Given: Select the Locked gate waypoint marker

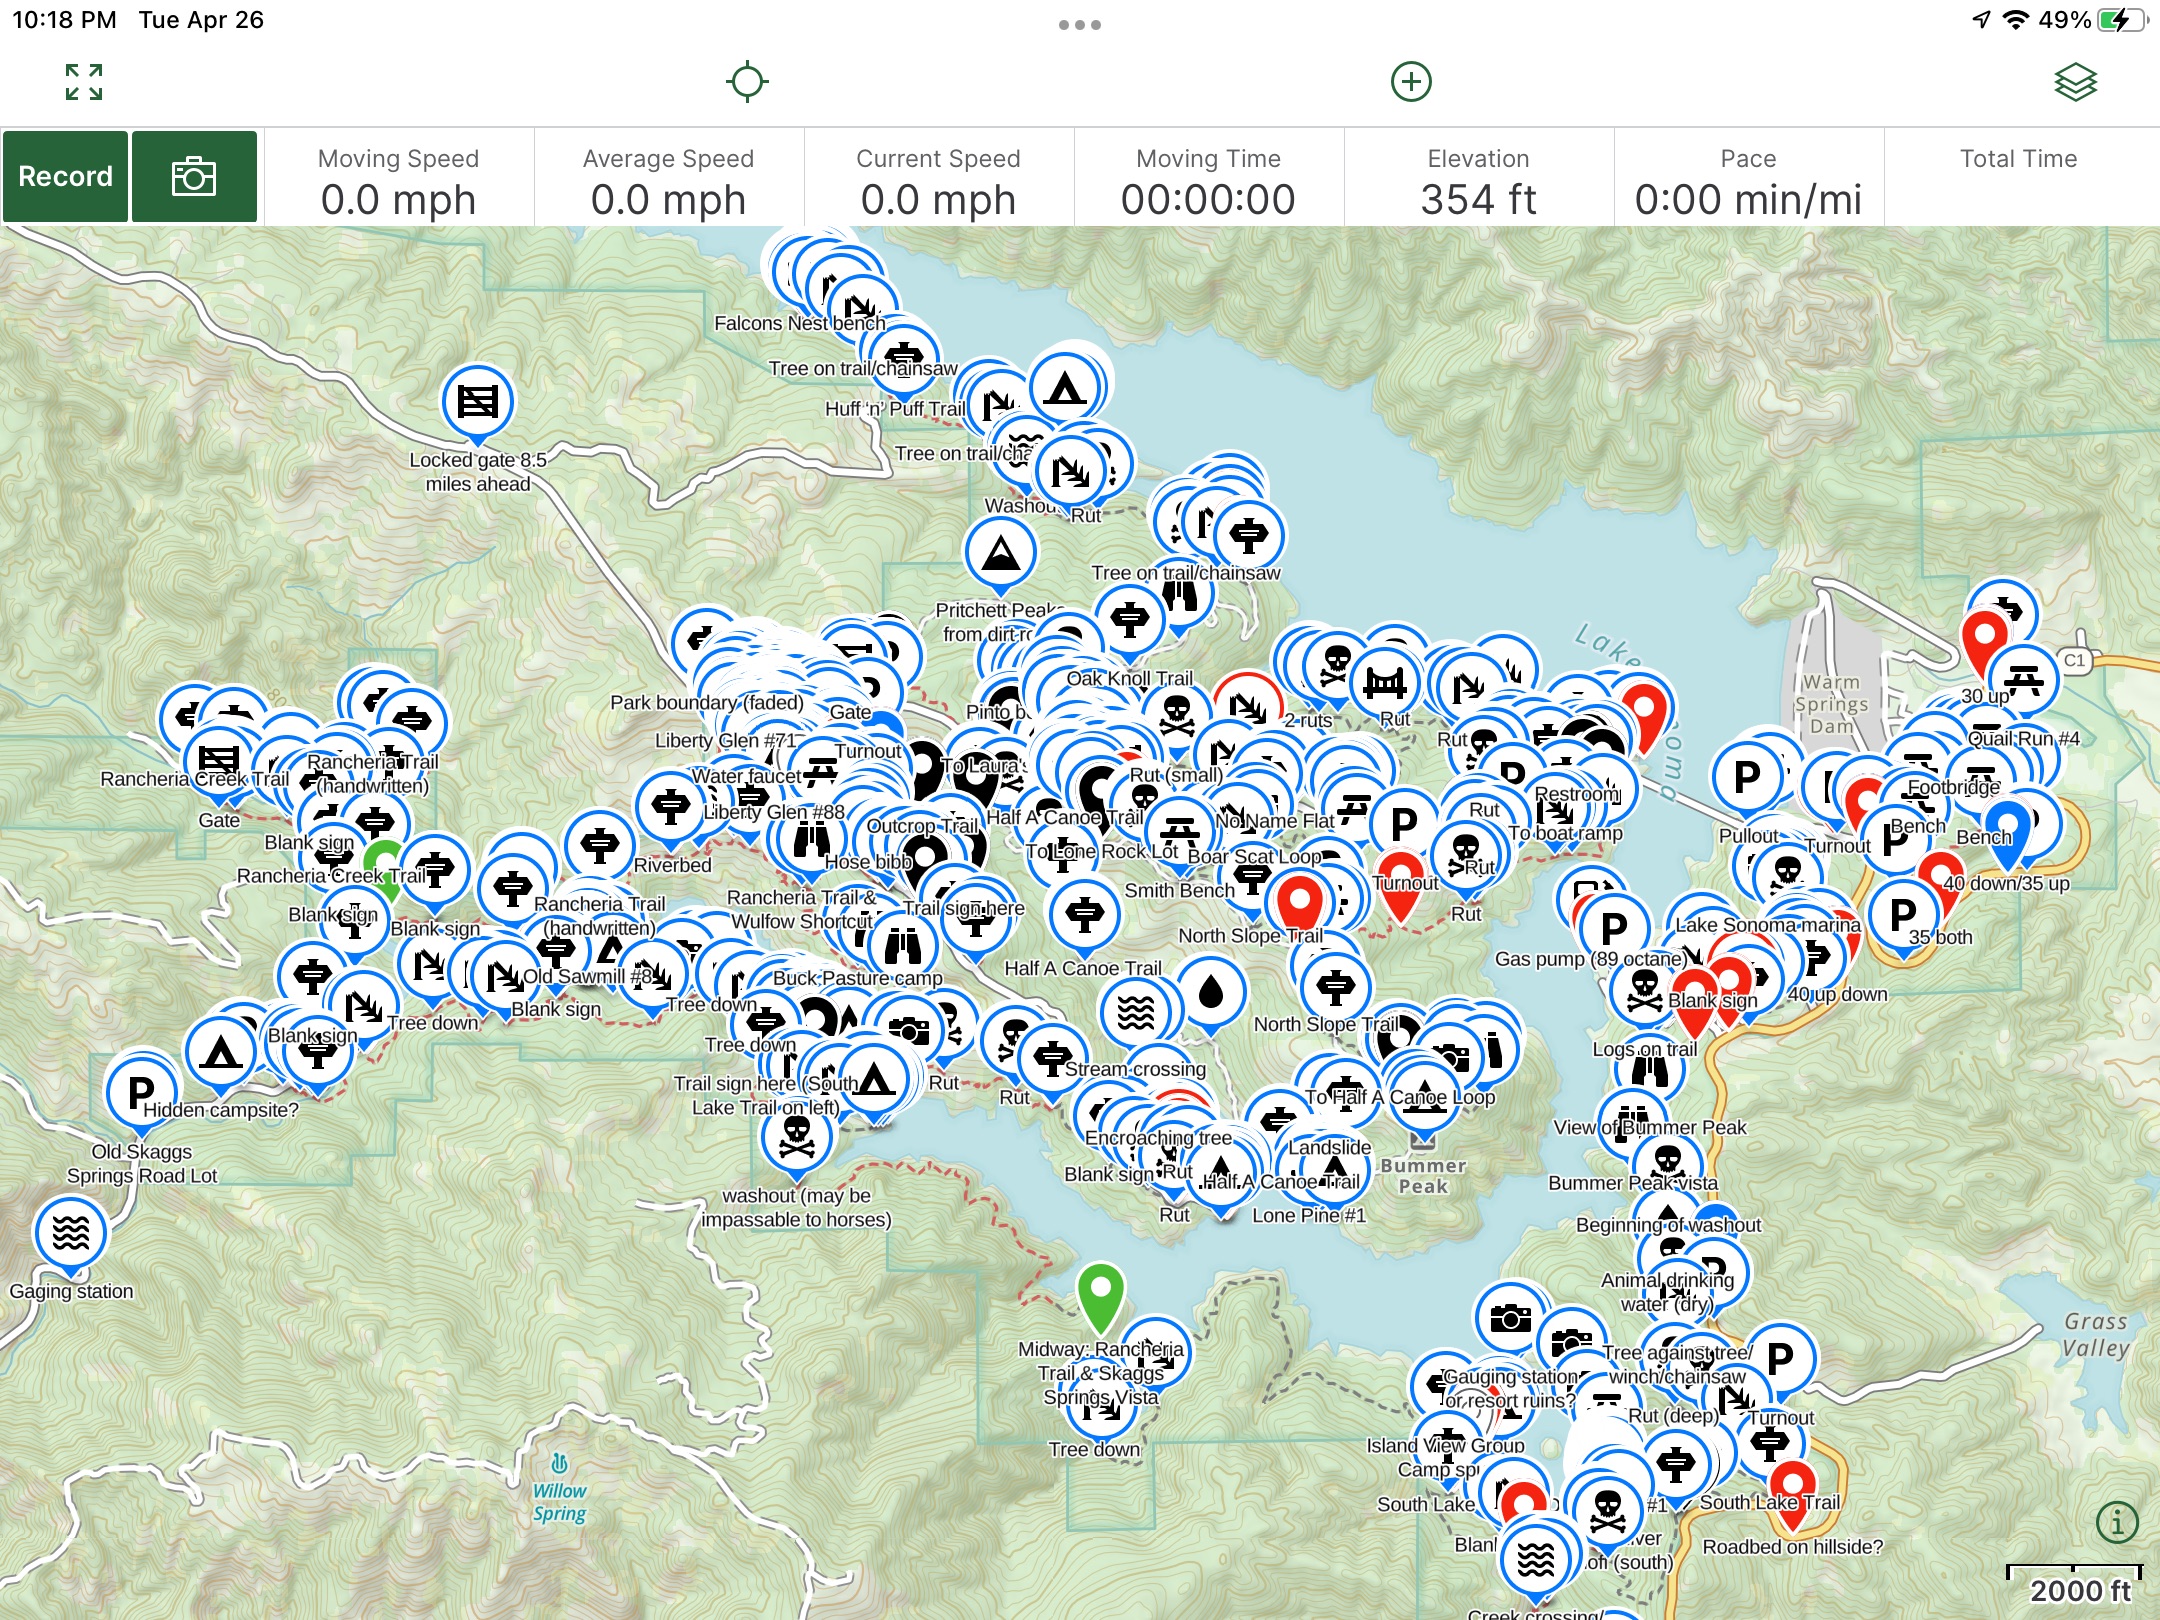Looking at the screenshot, I should (x=477, y=402).
